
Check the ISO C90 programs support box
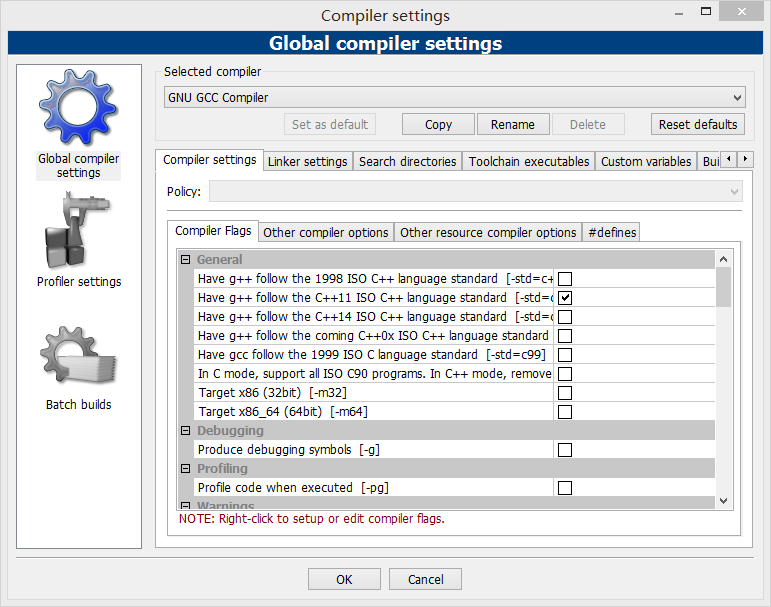pos(565,374)
